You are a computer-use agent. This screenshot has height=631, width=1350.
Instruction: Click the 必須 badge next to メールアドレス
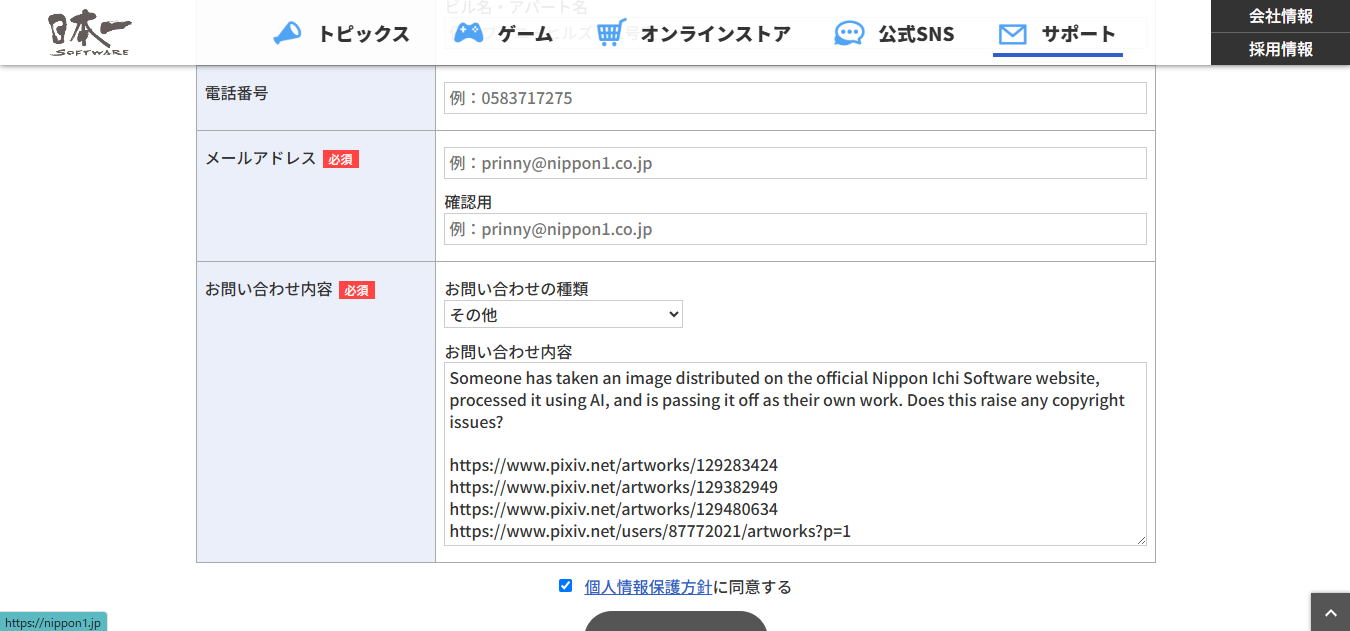(x=341, y=159)
